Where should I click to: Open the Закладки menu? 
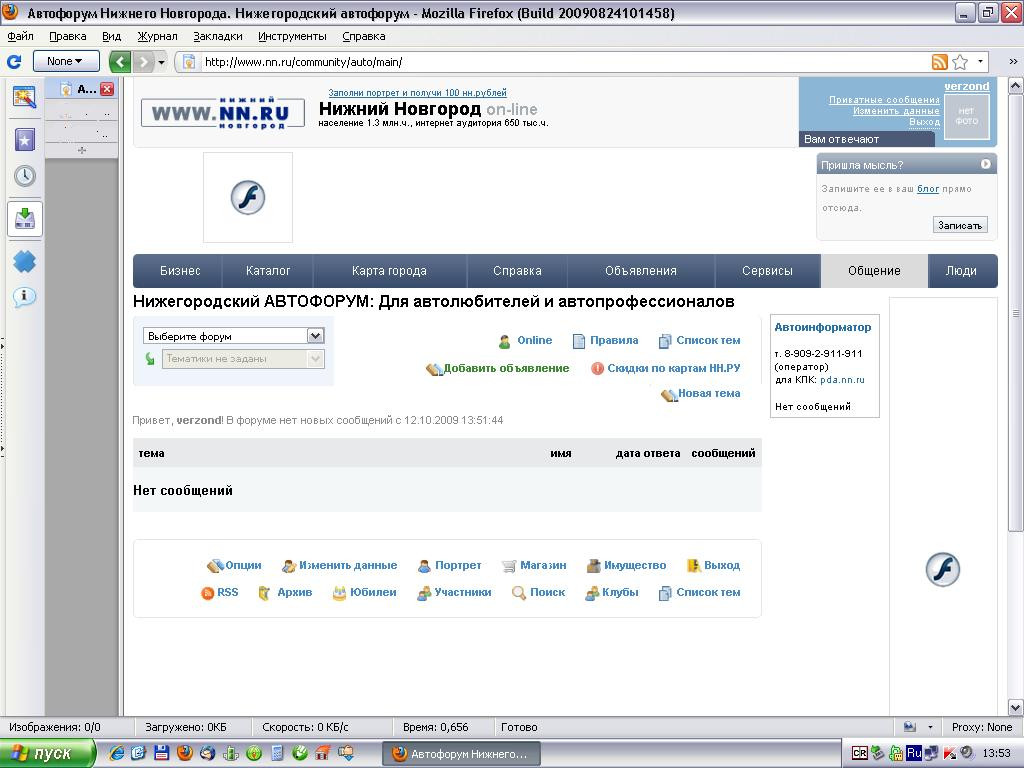pyautogui.click(x=217, y=37)
